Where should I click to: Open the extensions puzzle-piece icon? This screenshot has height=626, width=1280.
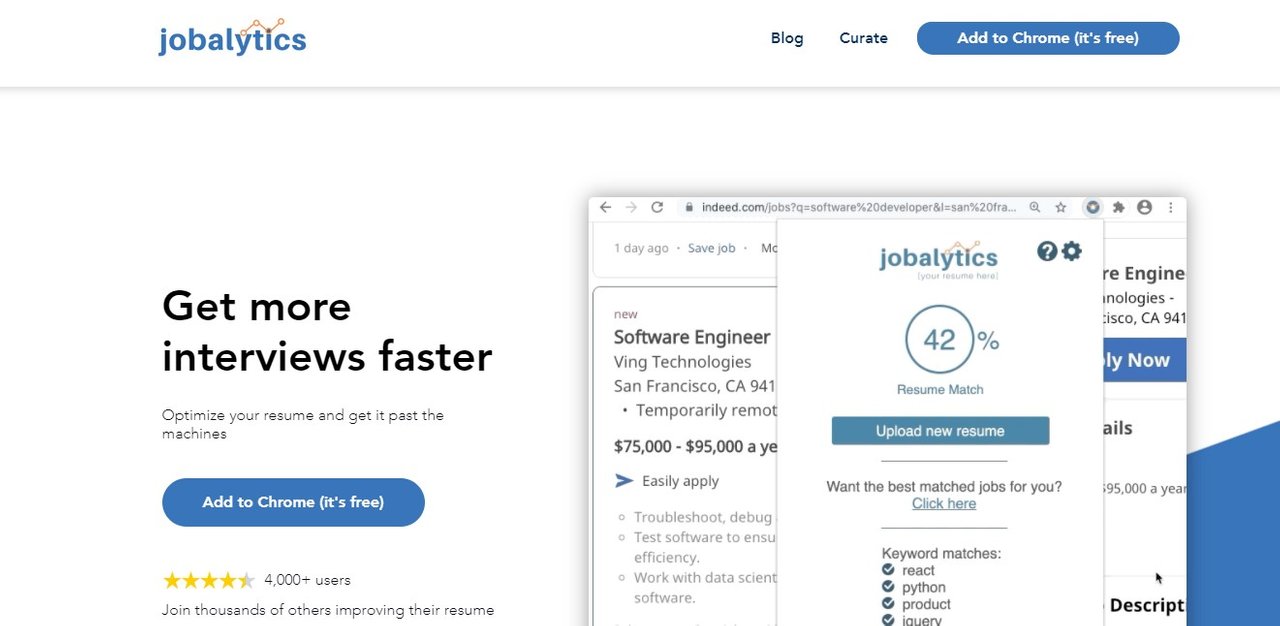(x=1119, y=207)
